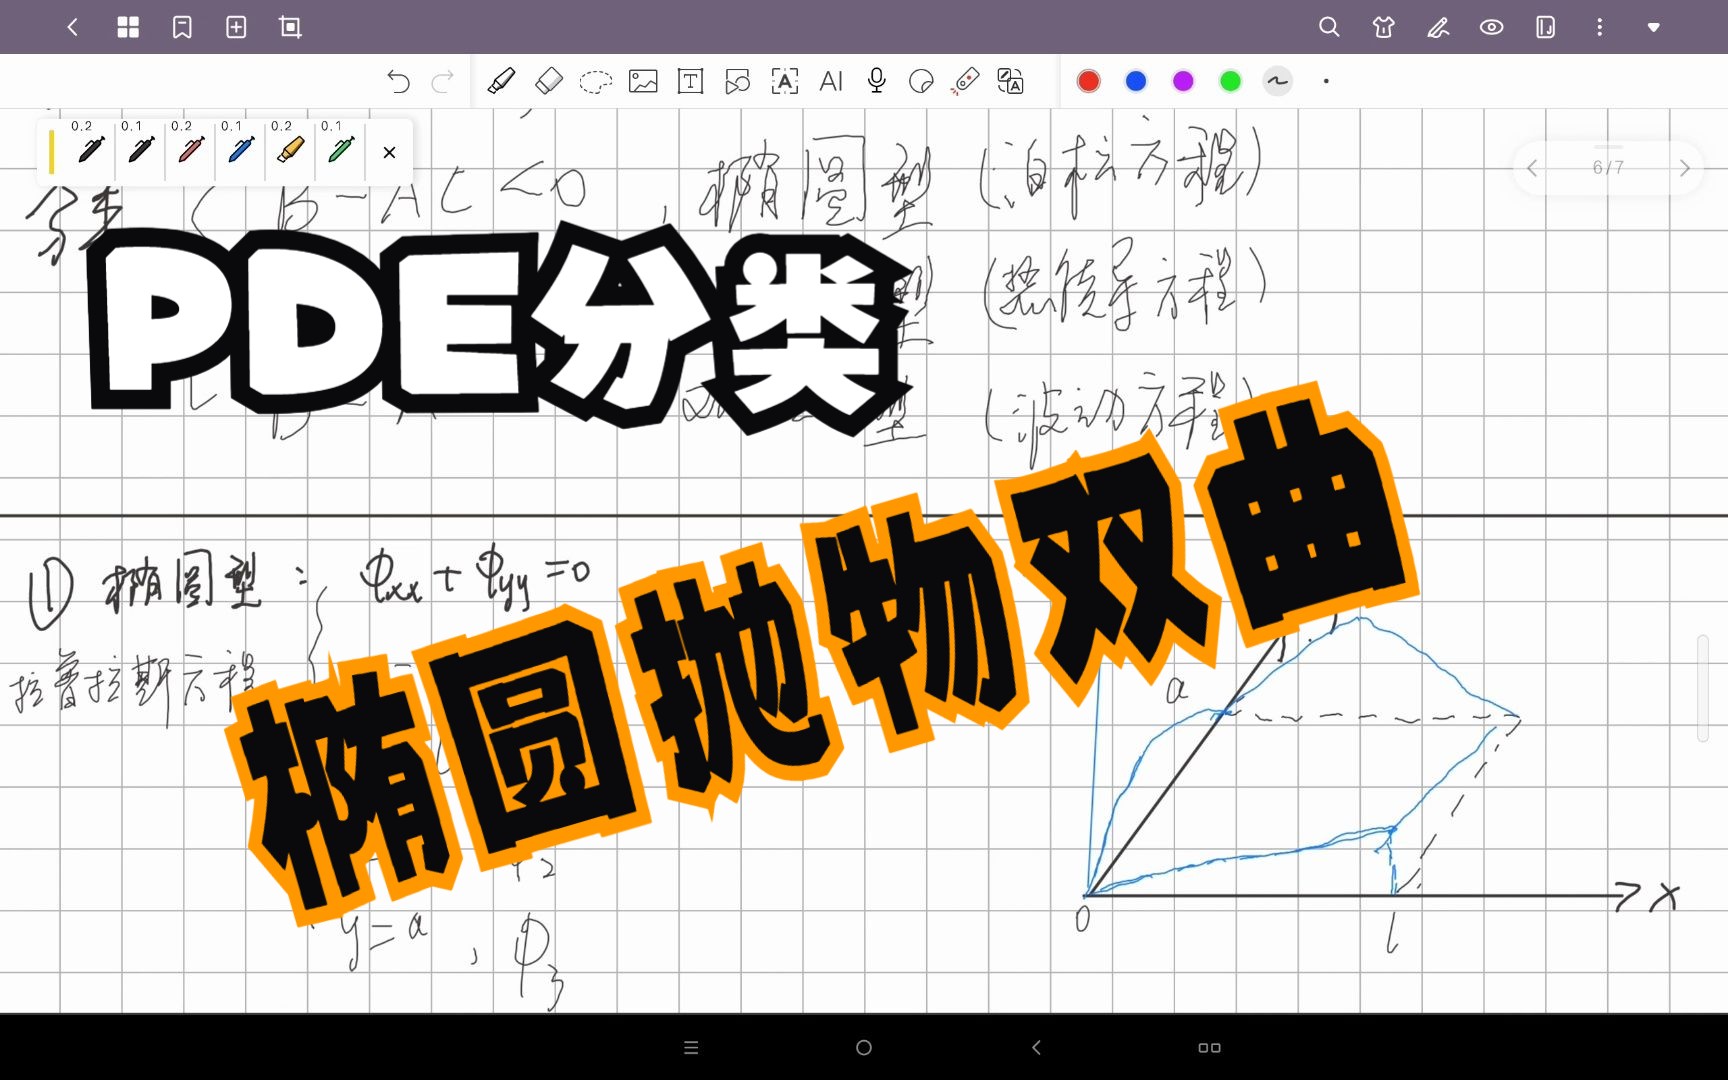Screen dimensions: 1728x1080
Task: Tap the 6/7 page indicator
Action: 1608,168
